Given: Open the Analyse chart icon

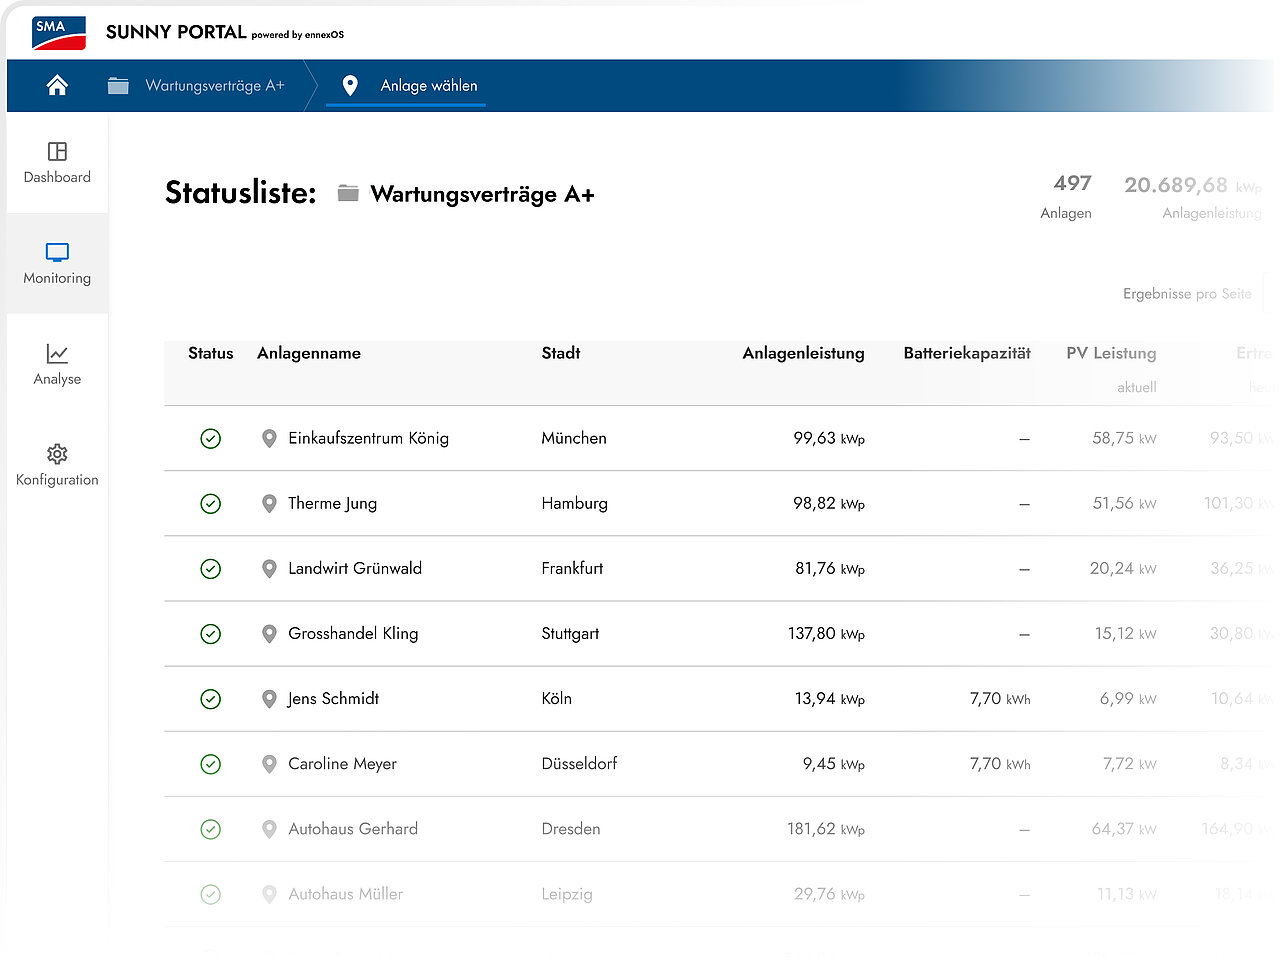Looking at the screenshot, I should click(57, 353).
